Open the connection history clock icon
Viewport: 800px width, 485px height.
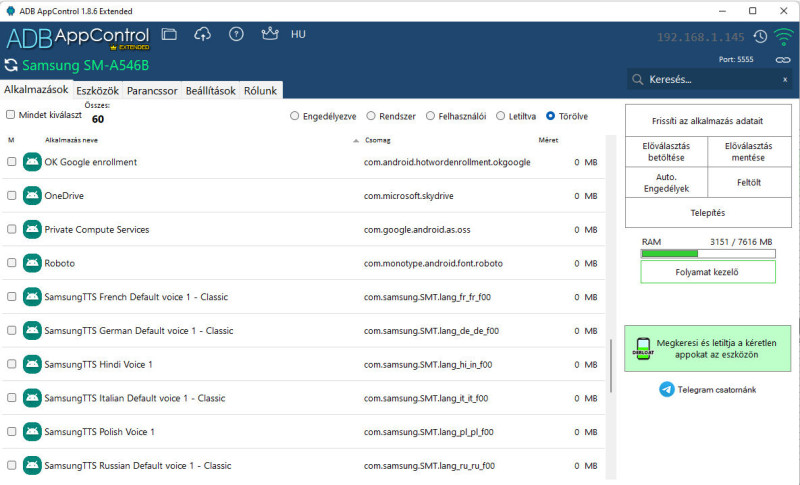coord(760,37)
